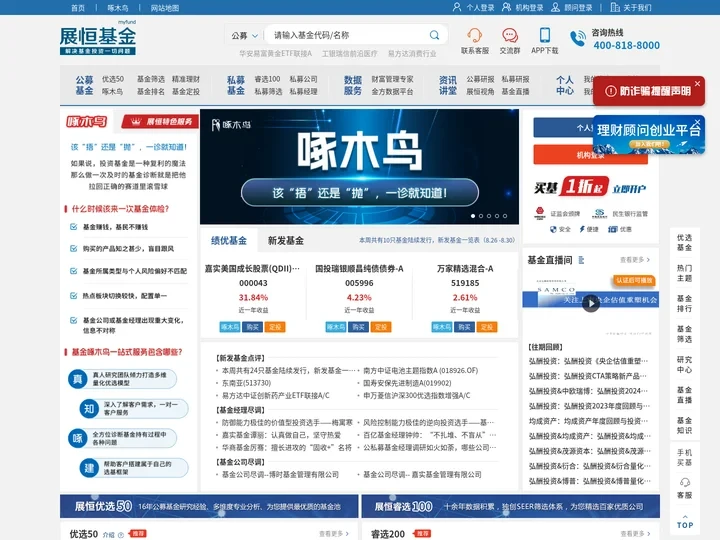Open 国寿安保先进制造A(019902) link

[407, 383]
